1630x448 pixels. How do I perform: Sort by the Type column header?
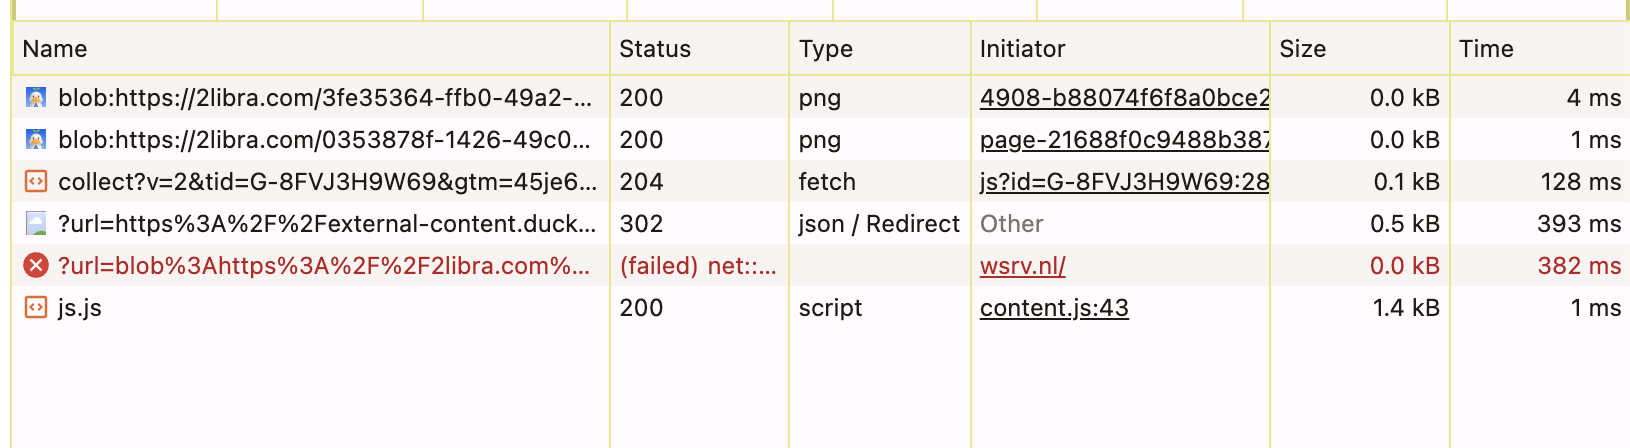tap(826, 49)
